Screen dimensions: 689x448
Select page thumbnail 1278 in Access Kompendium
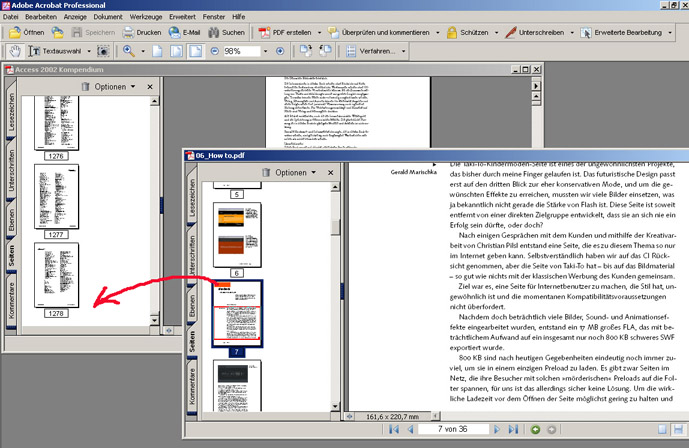pos(56,275)
